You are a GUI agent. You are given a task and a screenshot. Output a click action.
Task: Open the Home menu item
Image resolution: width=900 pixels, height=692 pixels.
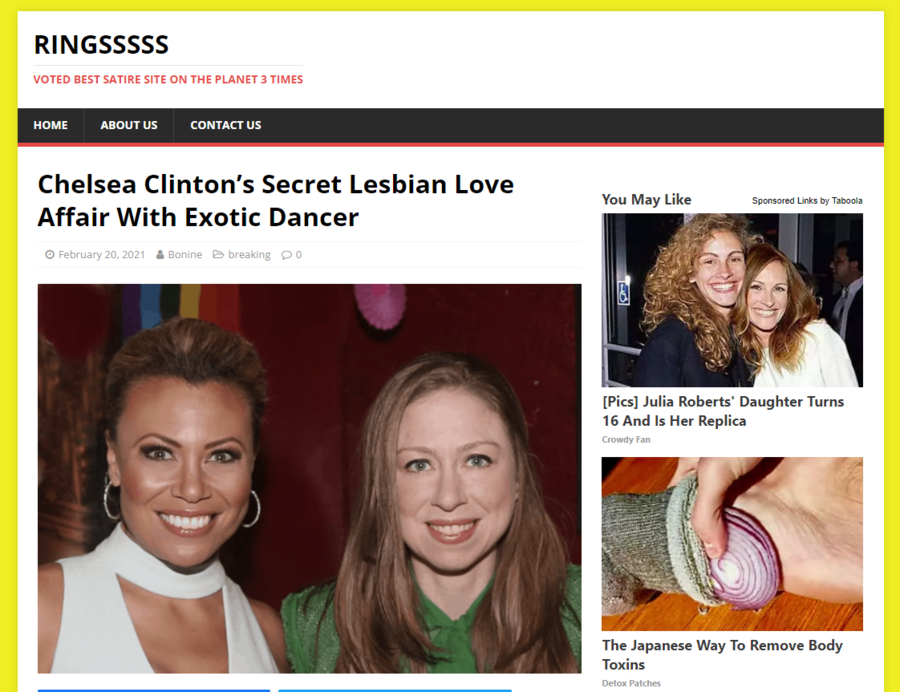(x=51, y=125)
